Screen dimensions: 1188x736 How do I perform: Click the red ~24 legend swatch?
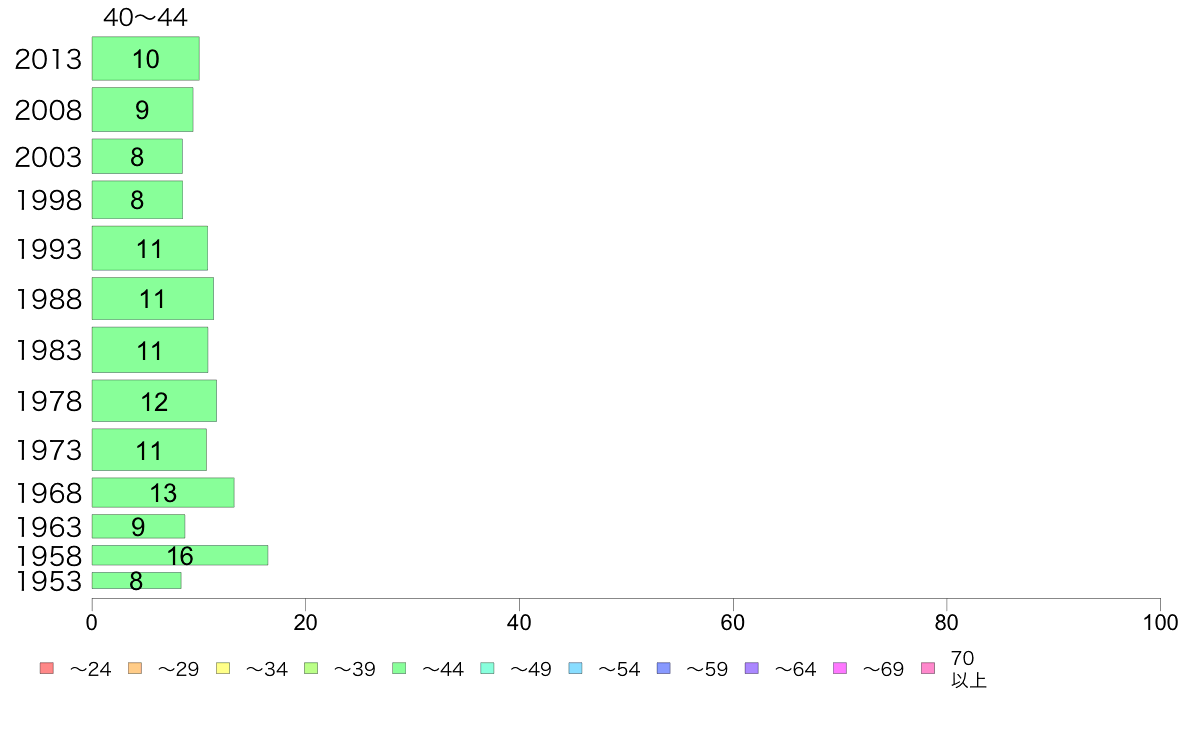coord(47,668)
